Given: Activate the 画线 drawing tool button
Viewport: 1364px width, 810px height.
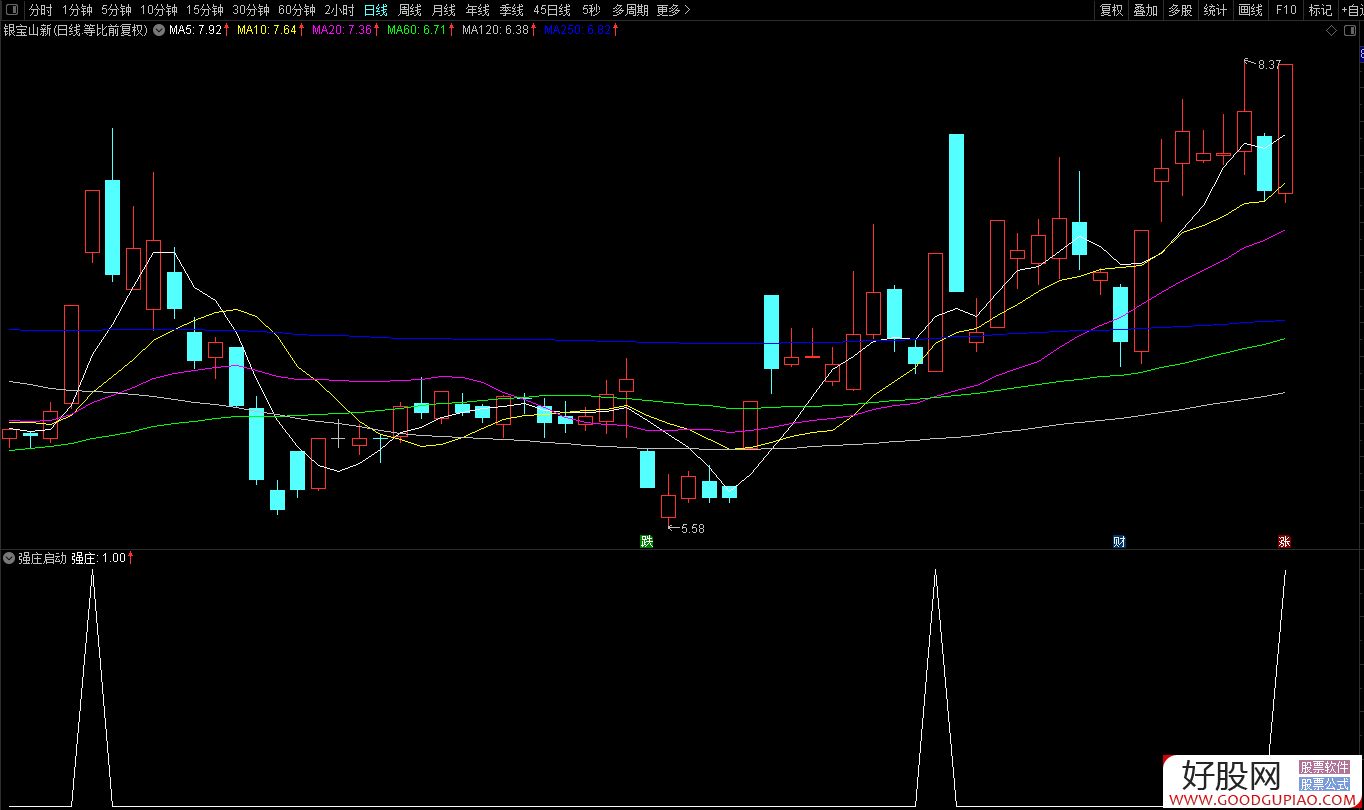Looking at the screenshot, I should (1250, 10).
